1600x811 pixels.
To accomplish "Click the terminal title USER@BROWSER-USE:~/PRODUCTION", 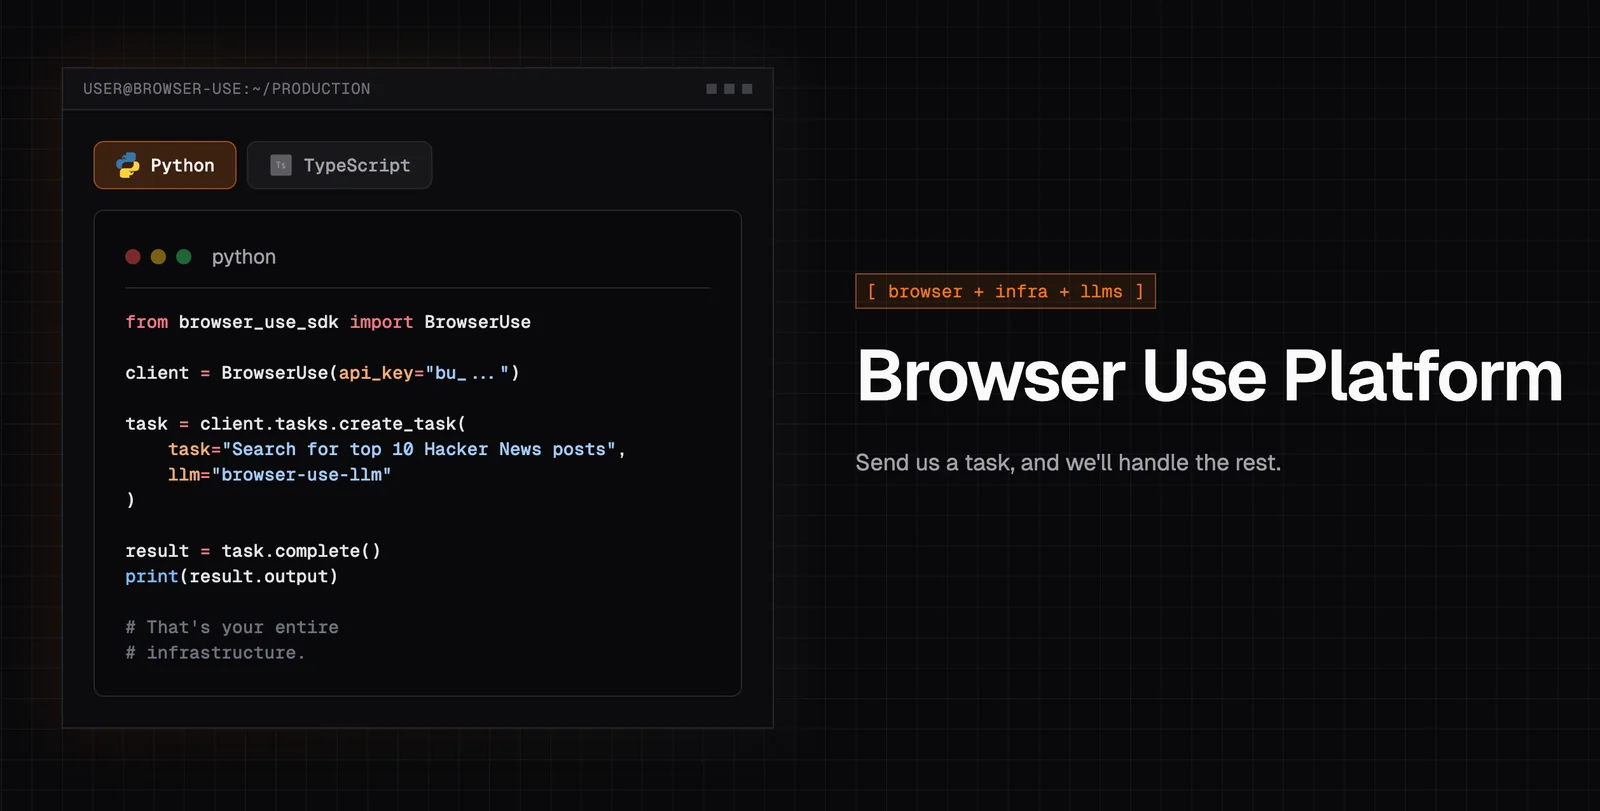I will click(x=227, y=89).
